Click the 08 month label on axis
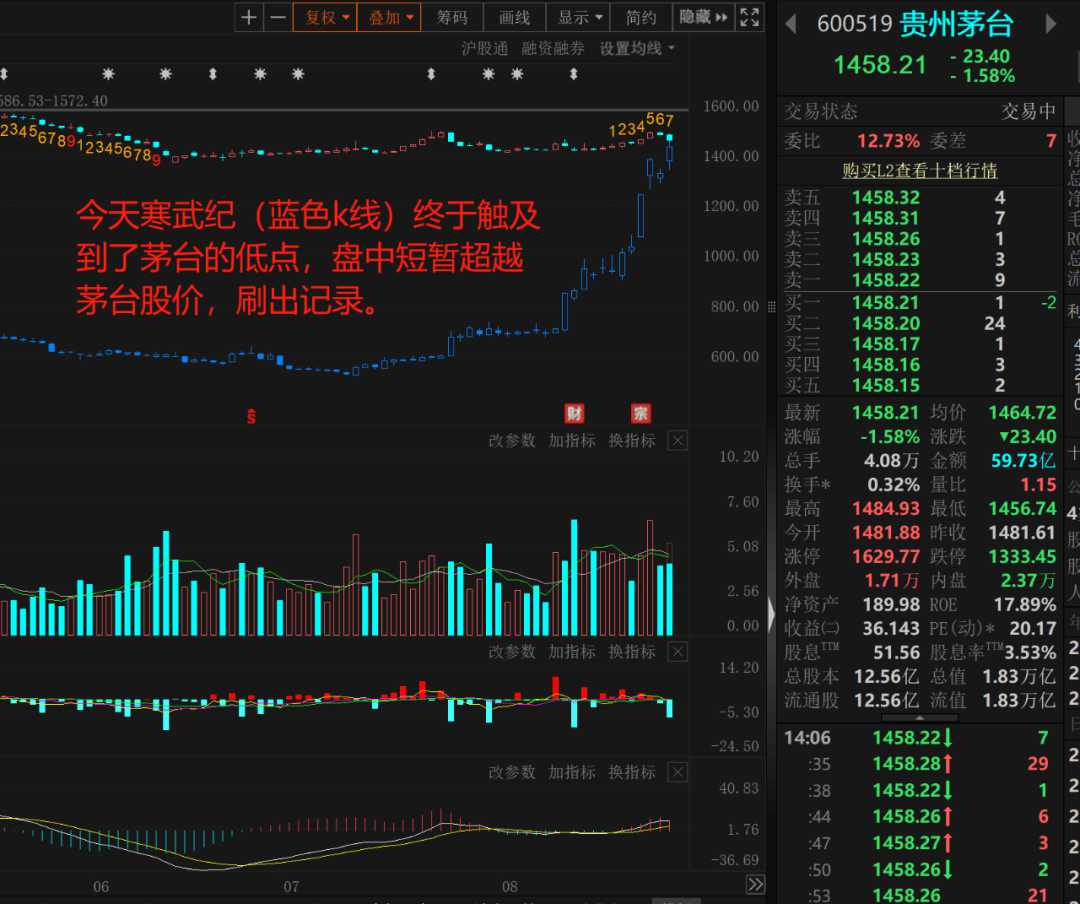Viewport: 1080px width, 904px height. pyautogui.click(x=510, y=887)
